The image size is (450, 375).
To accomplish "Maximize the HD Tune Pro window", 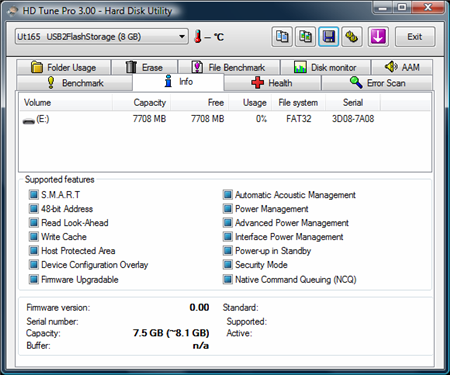I will [402, 8].
